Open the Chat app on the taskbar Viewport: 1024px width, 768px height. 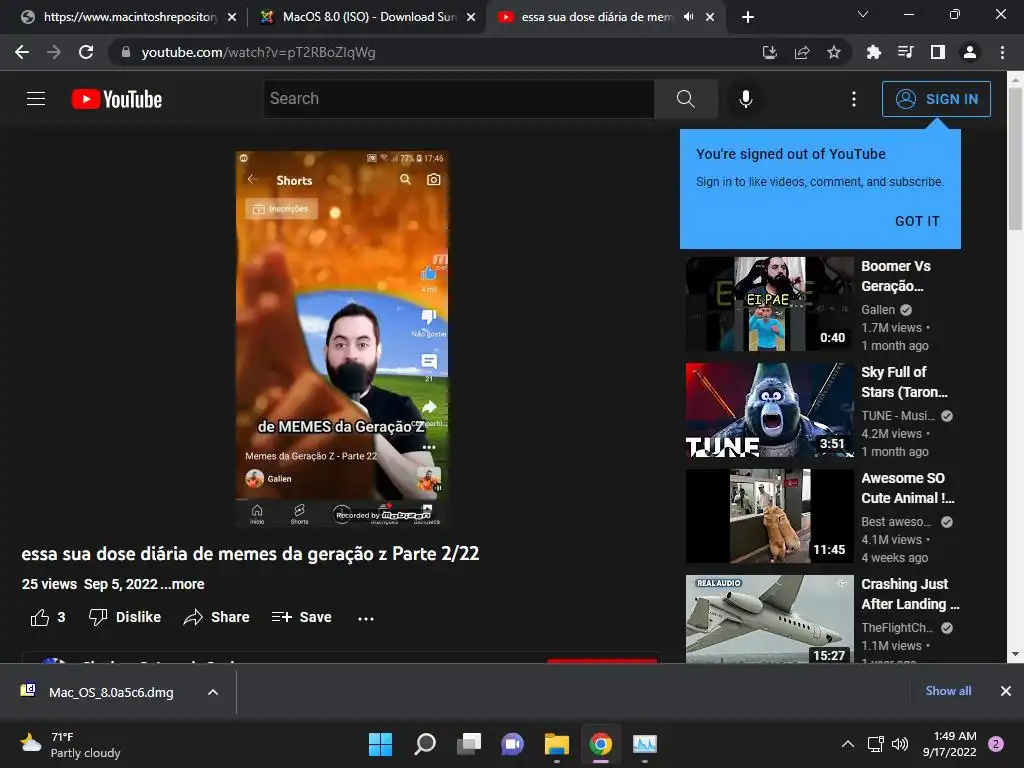click(x=513, y=744)
